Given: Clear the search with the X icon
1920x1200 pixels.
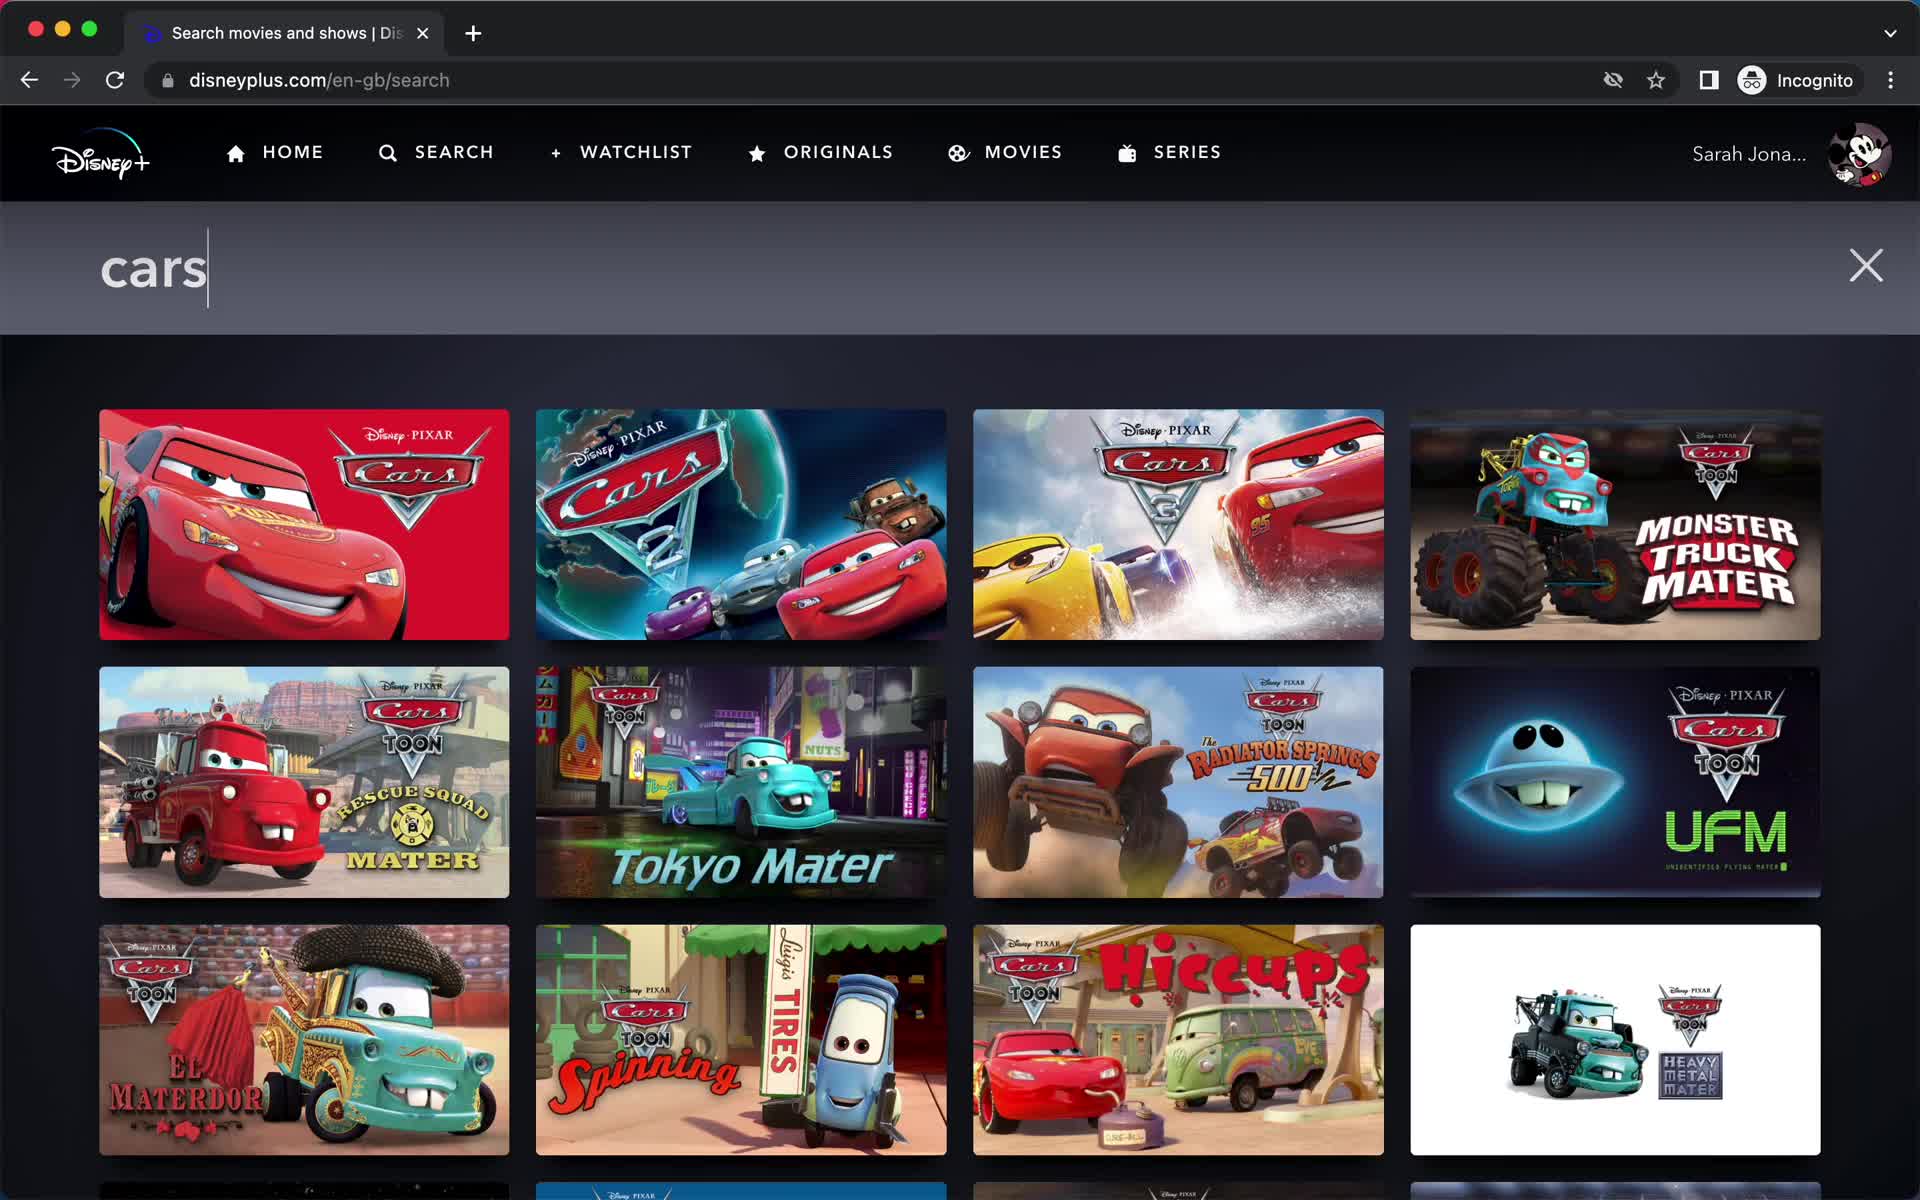Looking at the screenshot, I should tap(1866, 265).
